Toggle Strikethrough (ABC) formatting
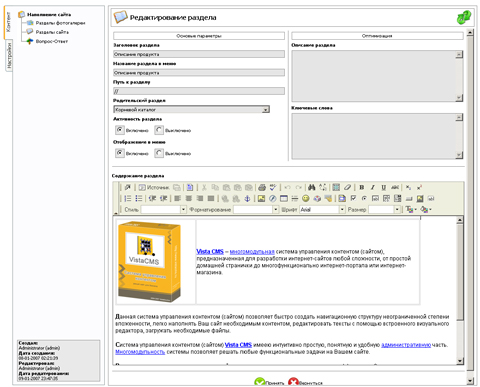The height and width of the screenshot is (387, 480). pos(395,187)
